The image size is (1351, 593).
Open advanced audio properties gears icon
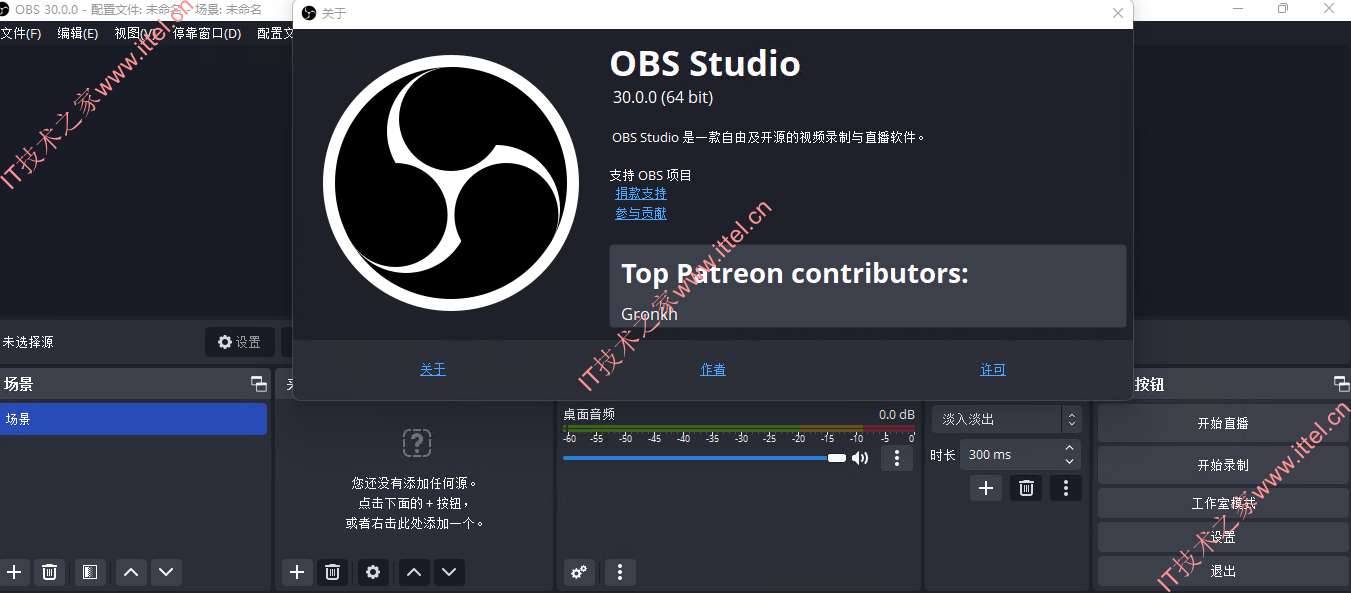point(579,572)
